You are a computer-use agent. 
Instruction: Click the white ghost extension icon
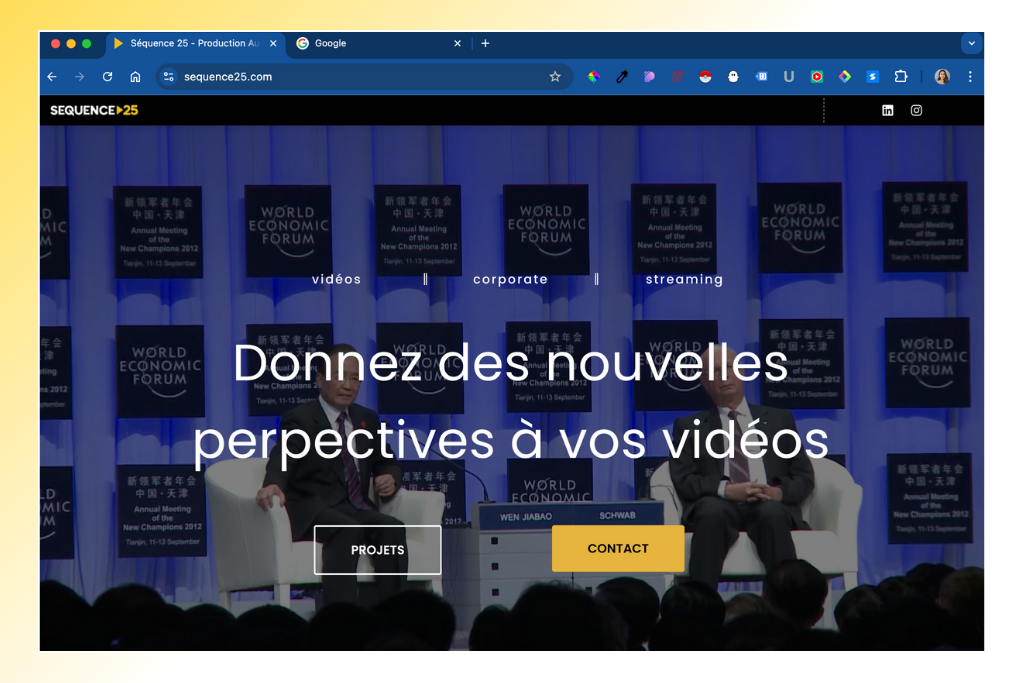coord(733,77)
